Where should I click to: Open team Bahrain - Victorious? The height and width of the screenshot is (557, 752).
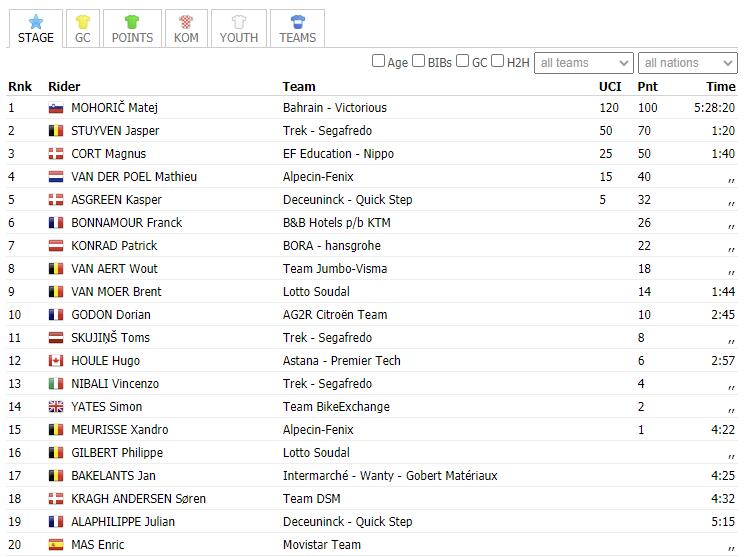(335, 108)
